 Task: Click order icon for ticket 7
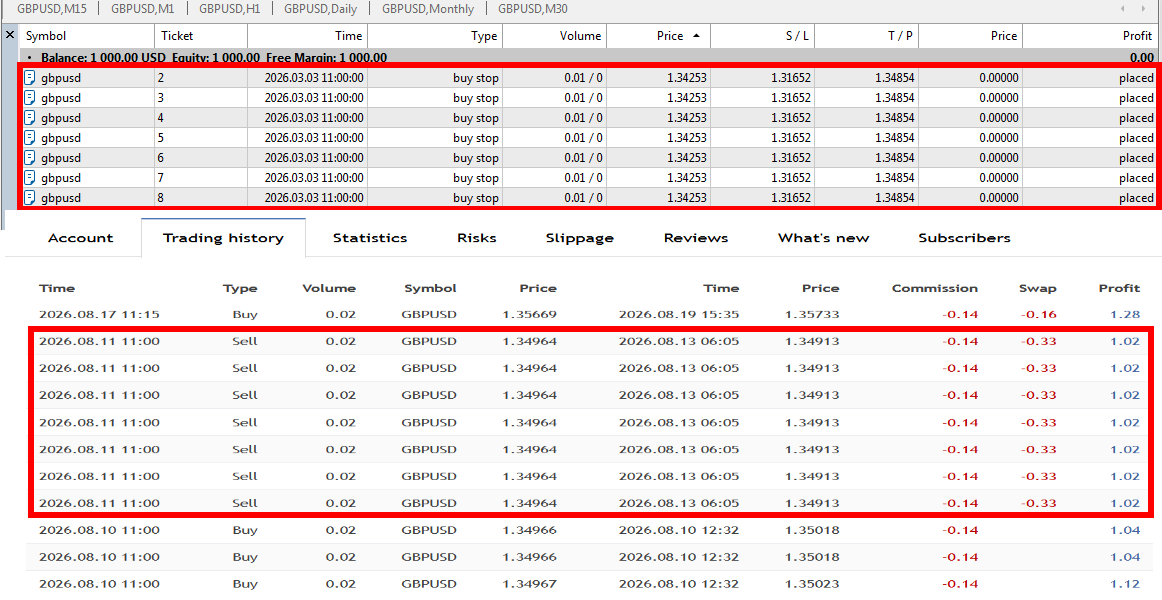pos(30,177)
